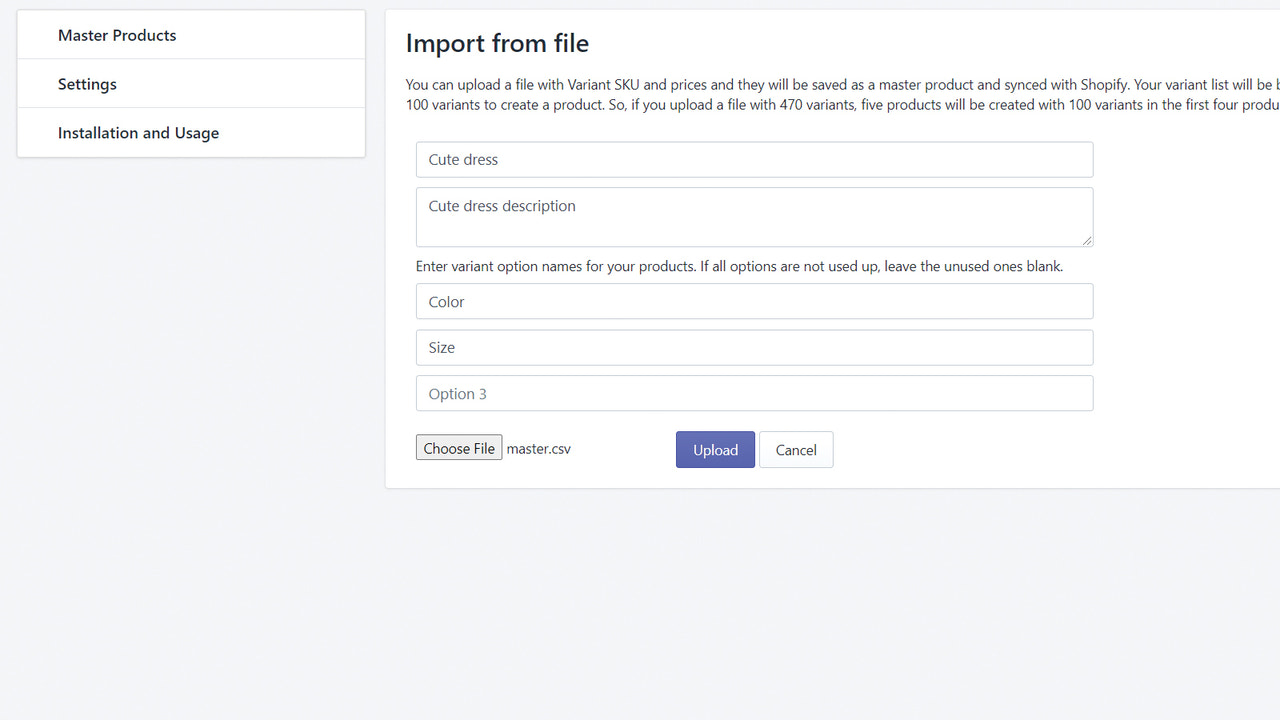Click inside the Cute dress title box

click(754, 159)
